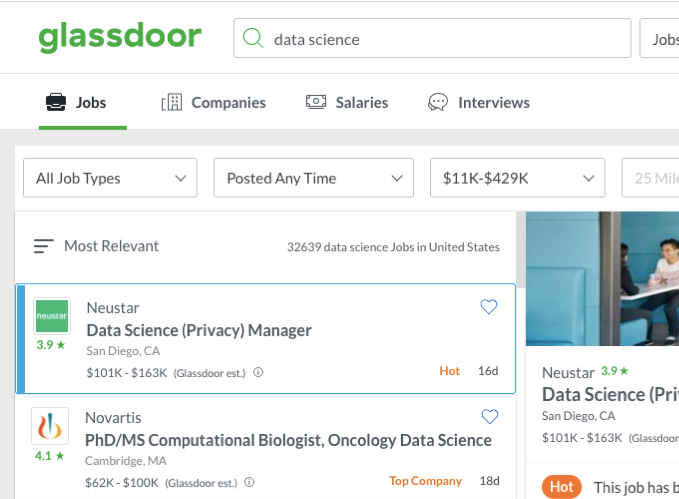Click the search magnifier icon
Screen dimensions: 679x499
[254, 39]
